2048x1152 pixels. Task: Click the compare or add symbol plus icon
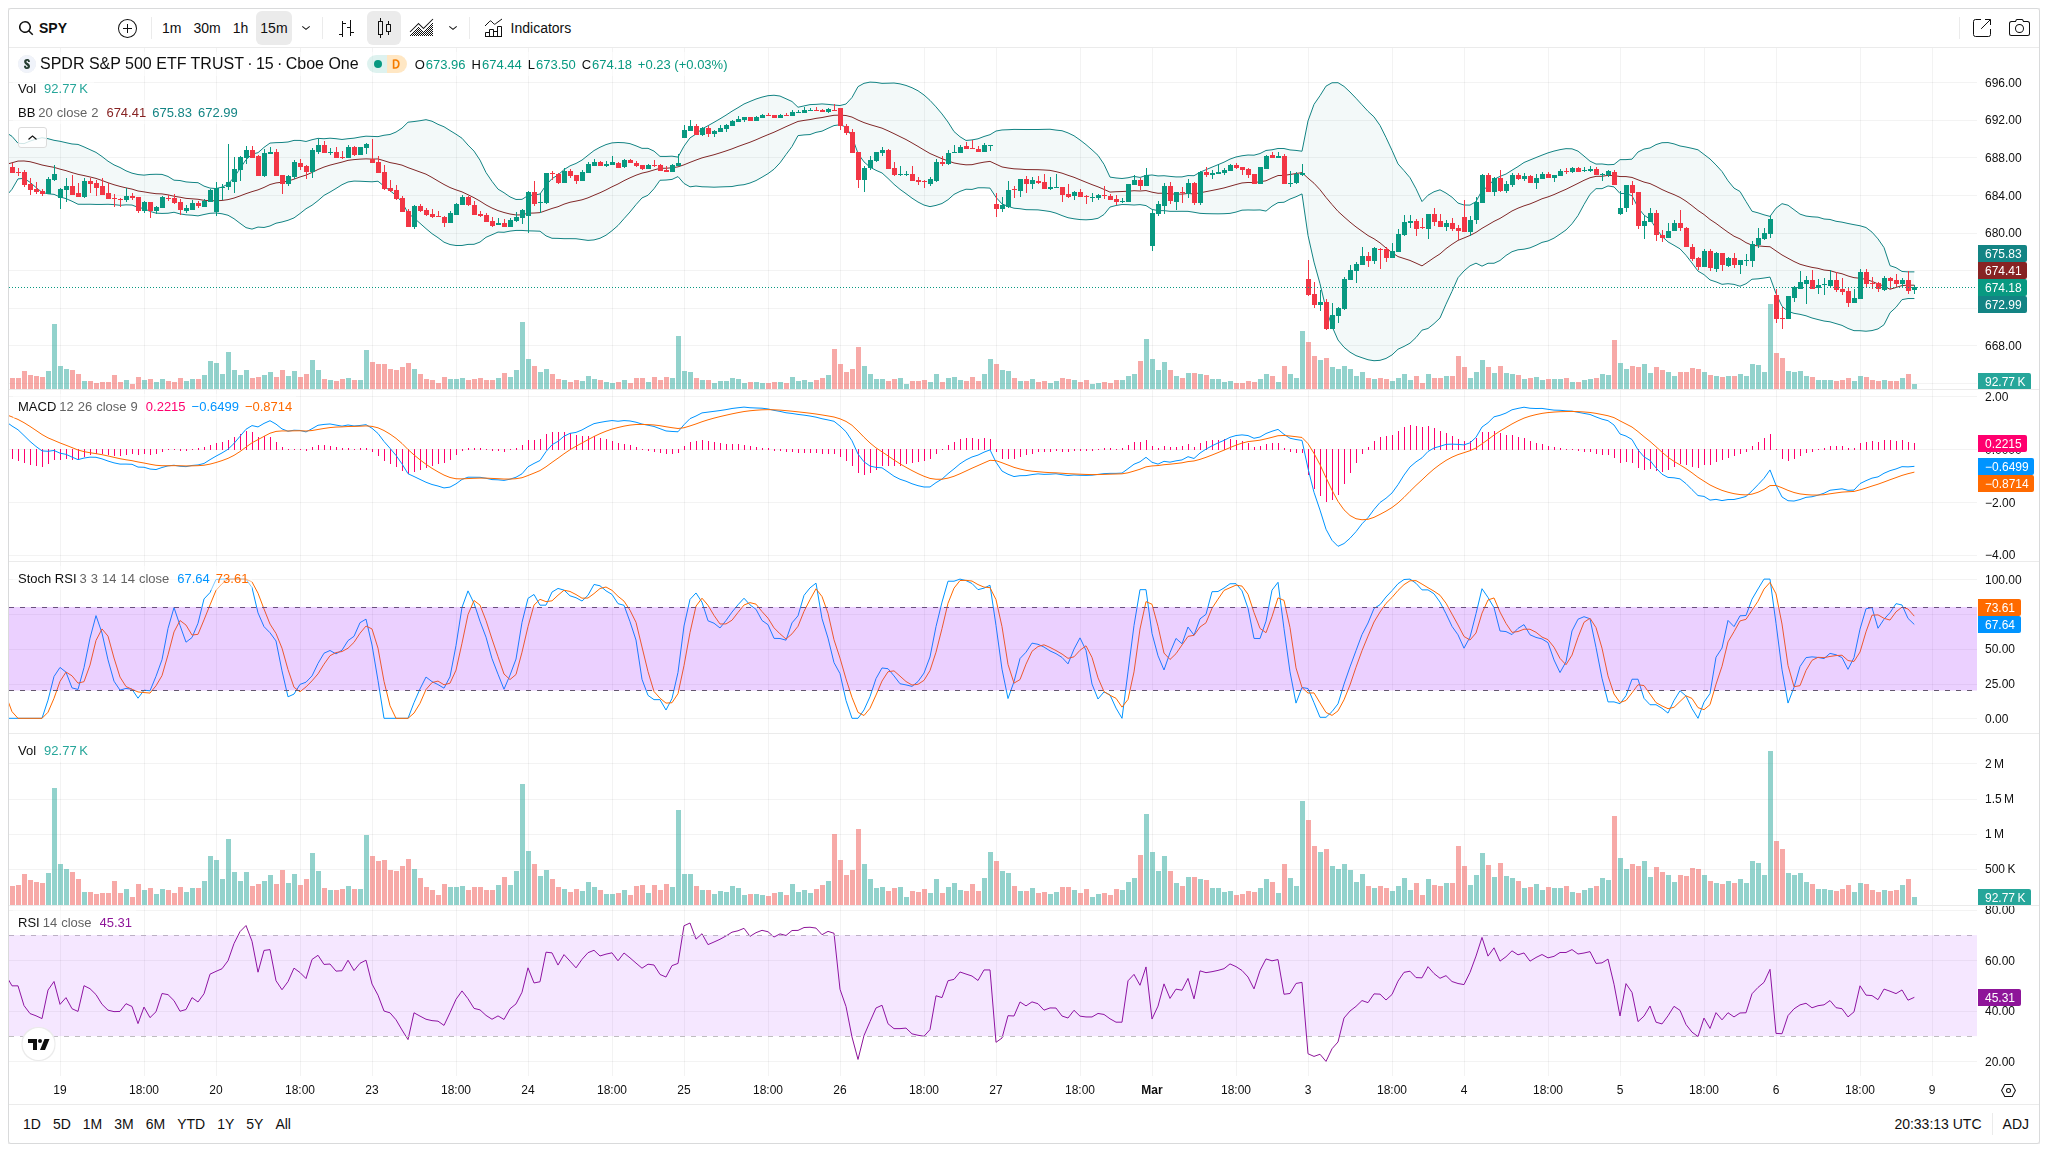click(x=127, y=28)
